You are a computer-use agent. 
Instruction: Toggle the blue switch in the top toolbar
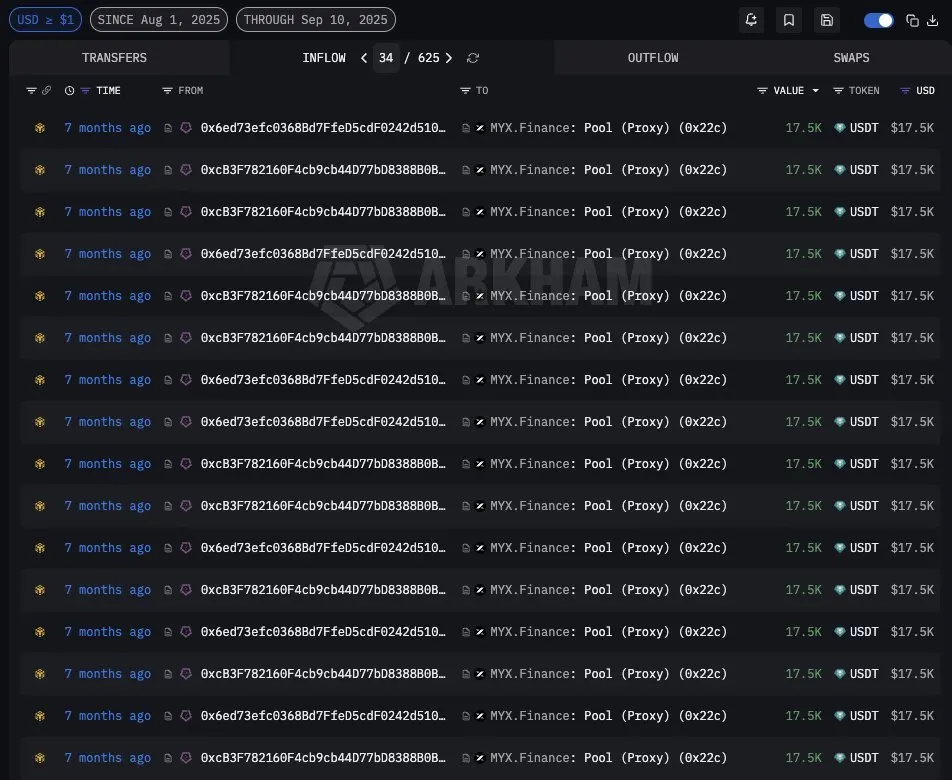(x=879, y=21)
